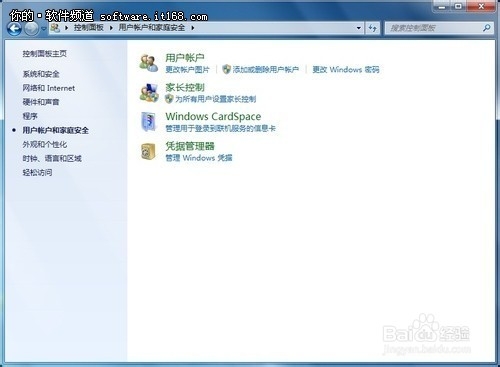Image resolution: width=500 pixels, height=367 pixels.
Task: Click the magnifier search icon
Action: [487, 28]
